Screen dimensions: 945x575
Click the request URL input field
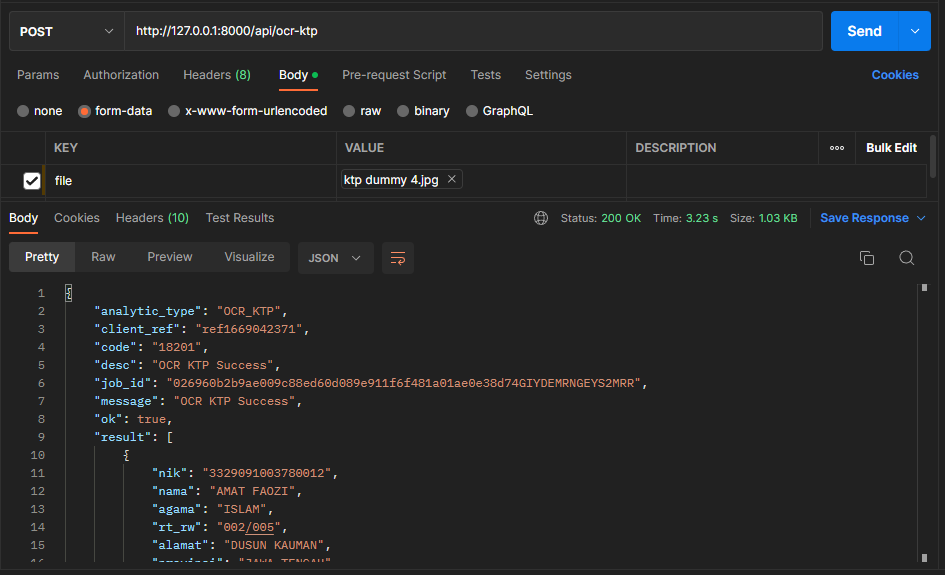click(x=473, y=31)
